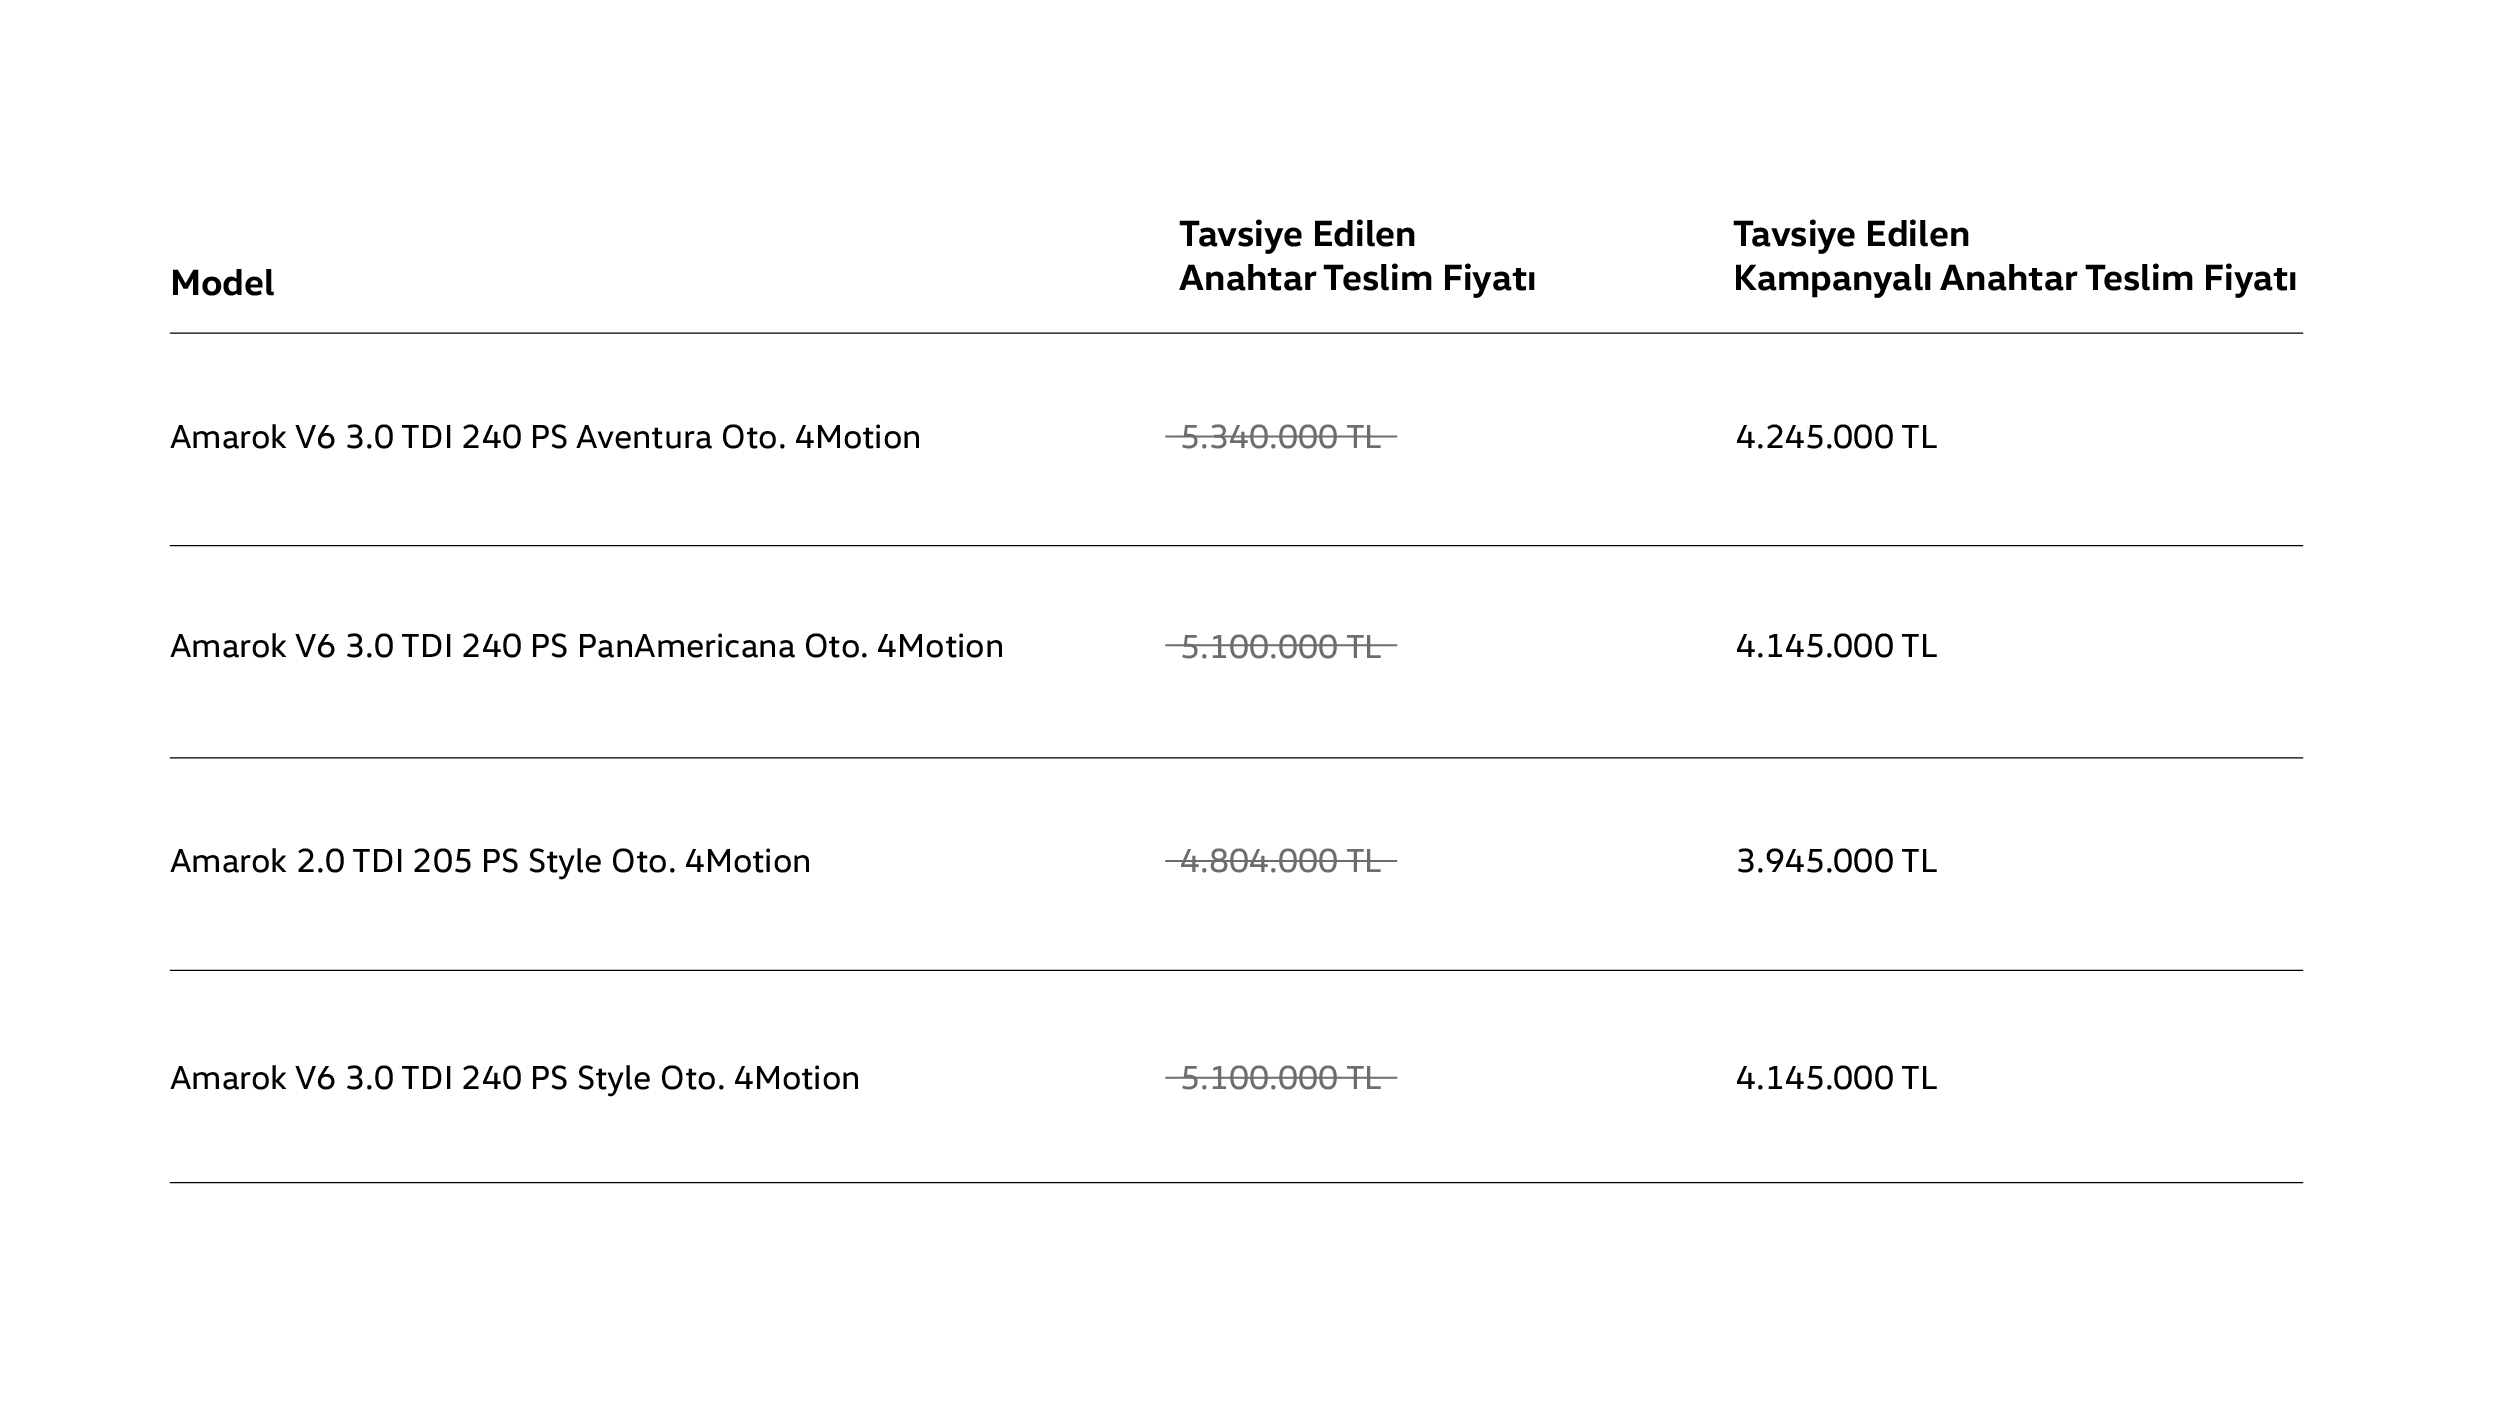This screenshot has height=1406, width=2500.
Task: Select the Amarok V6 Aventura model name
Action: tap(545, 437)
